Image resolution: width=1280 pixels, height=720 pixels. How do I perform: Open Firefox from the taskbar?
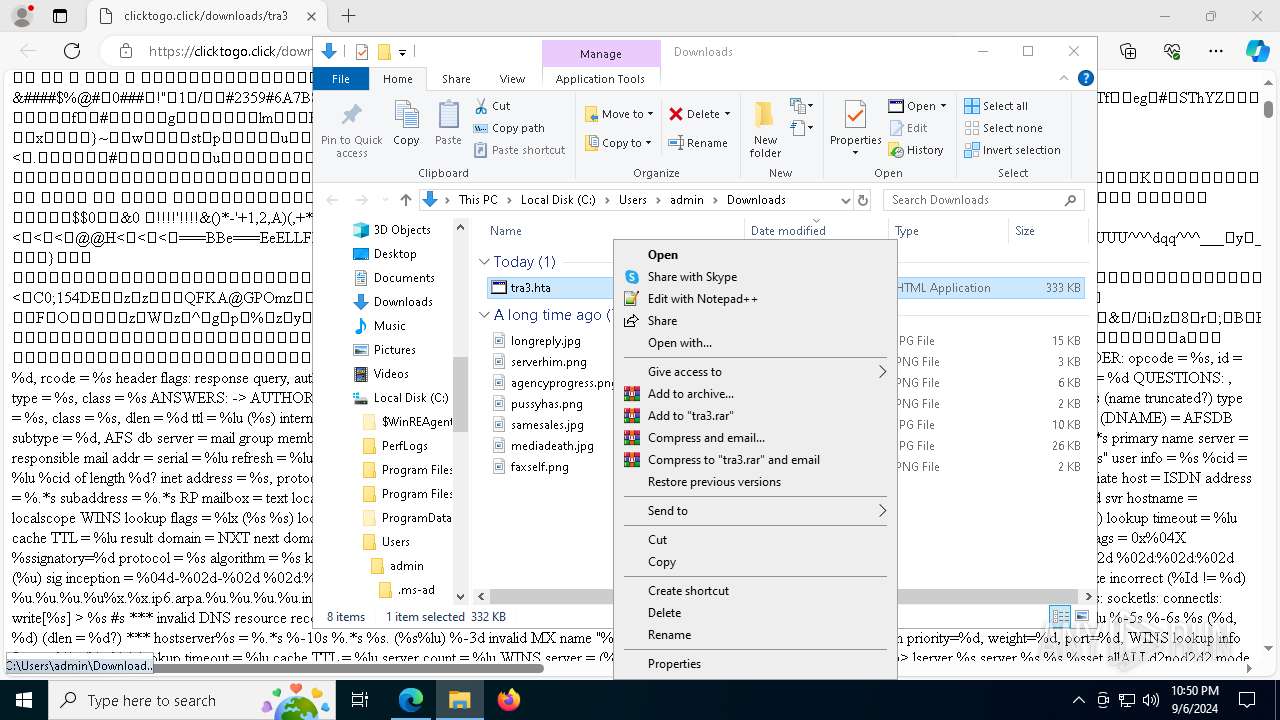pyautogui.click(x=509, y=700)
